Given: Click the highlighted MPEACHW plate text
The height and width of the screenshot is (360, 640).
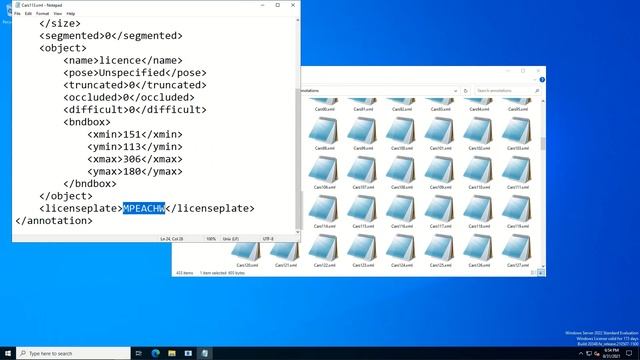Looking at the screenshot, I should pos(144,208).
